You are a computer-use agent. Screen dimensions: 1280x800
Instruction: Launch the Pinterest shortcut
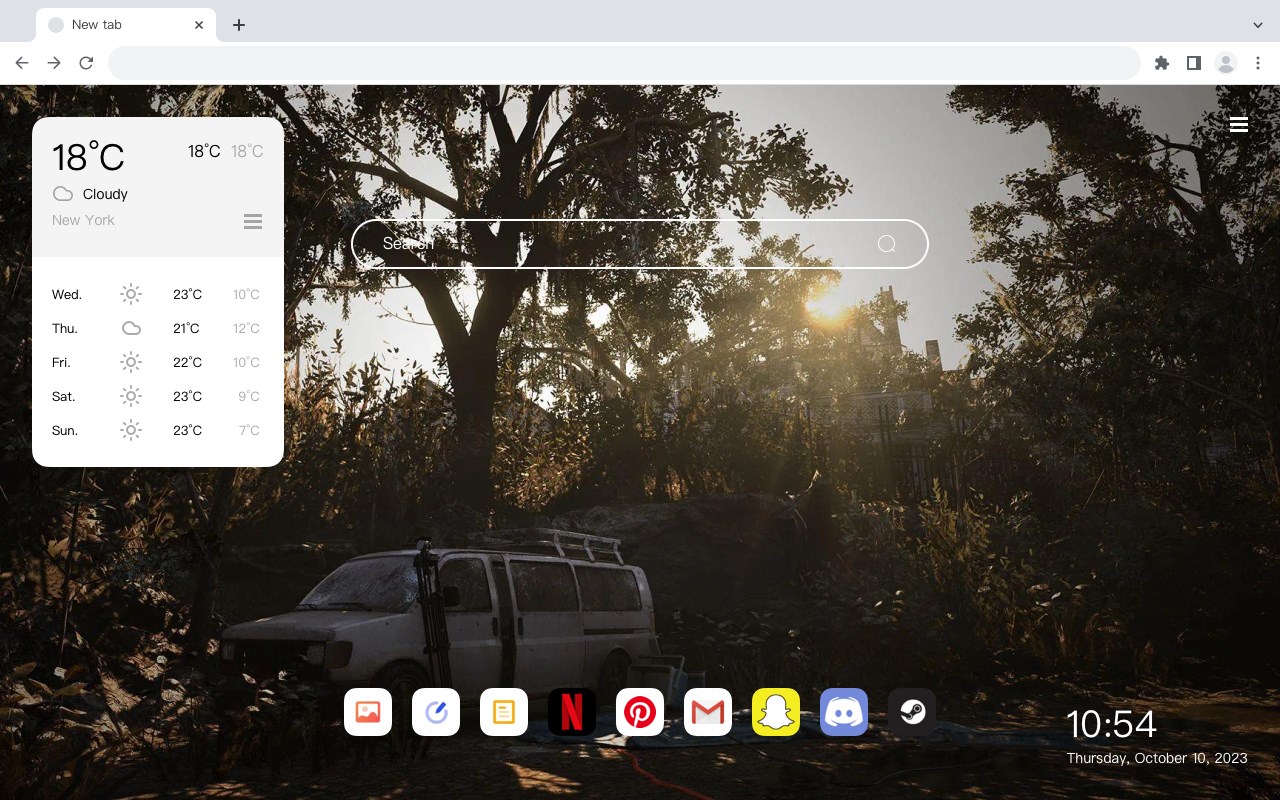click(x=640, y=712)
